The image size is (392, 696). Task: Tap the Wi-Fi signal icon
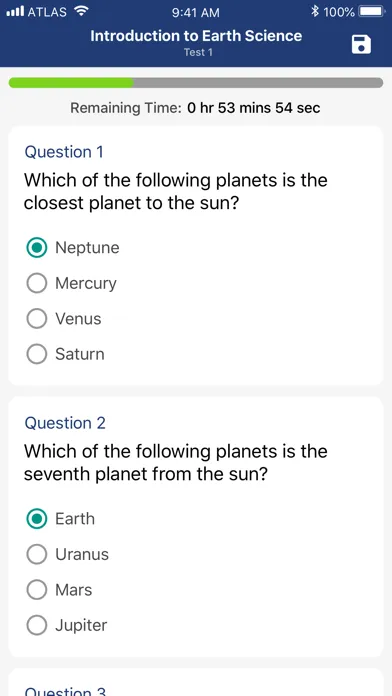(x=81, y=11)
